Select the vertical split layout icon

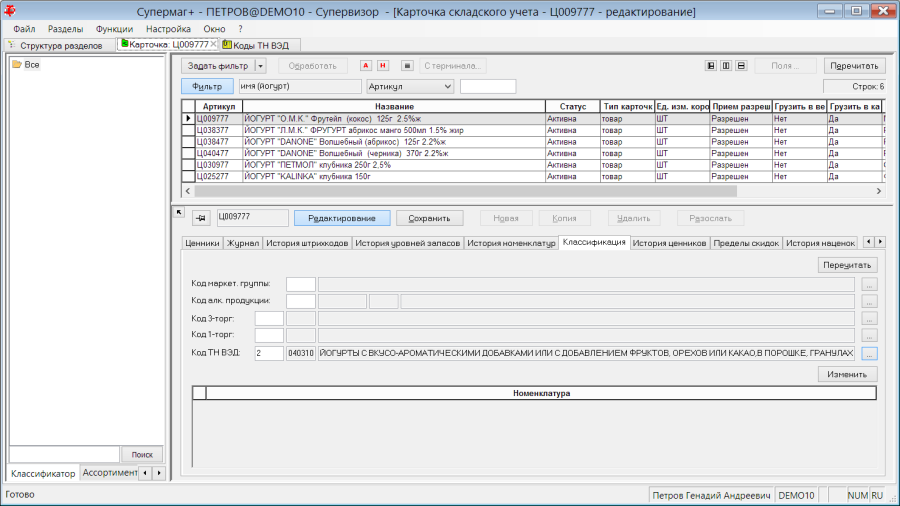coord(726,66)
